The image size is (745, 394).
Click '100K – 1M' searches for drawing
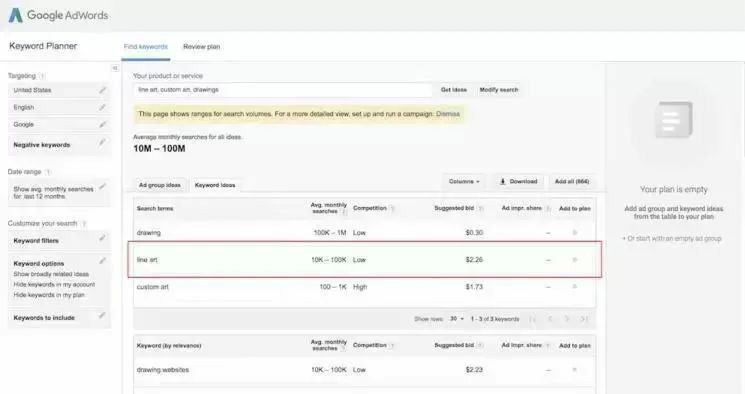[x=330, y=233]
